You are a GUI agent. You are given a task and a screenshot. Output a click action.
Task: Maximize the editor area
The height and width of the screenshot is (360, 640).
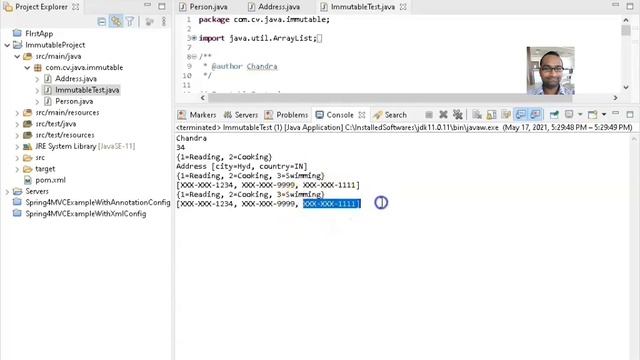(630, 6)
